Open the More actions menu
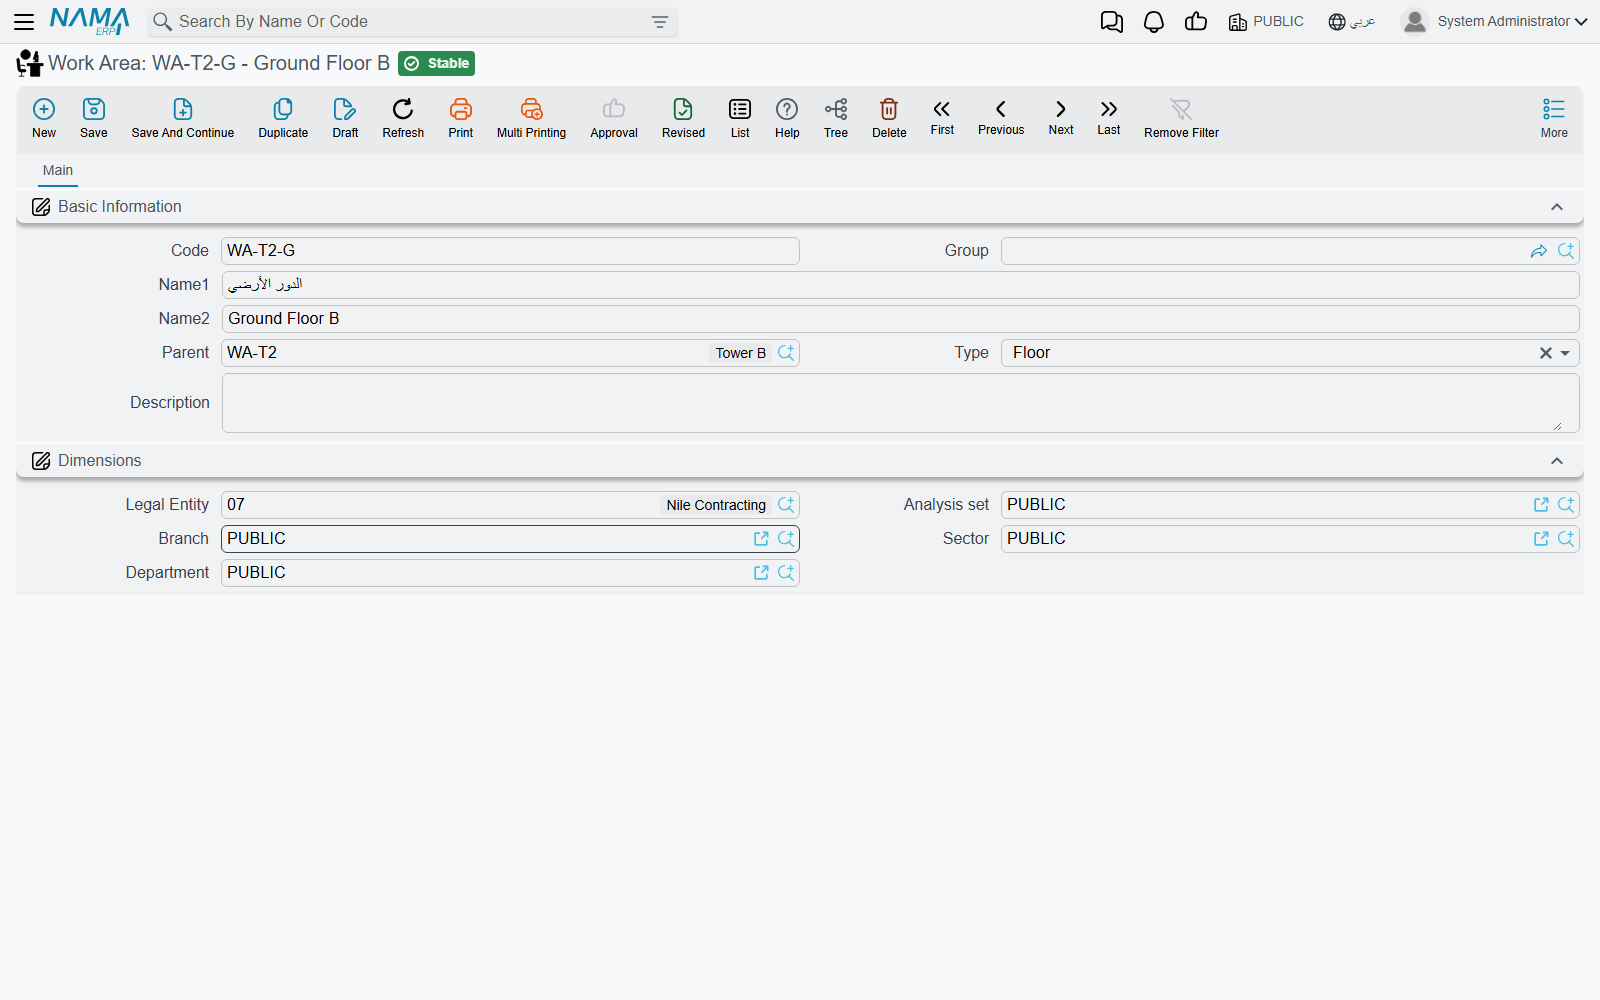 pyautogui.click(x=1554, y=118)
